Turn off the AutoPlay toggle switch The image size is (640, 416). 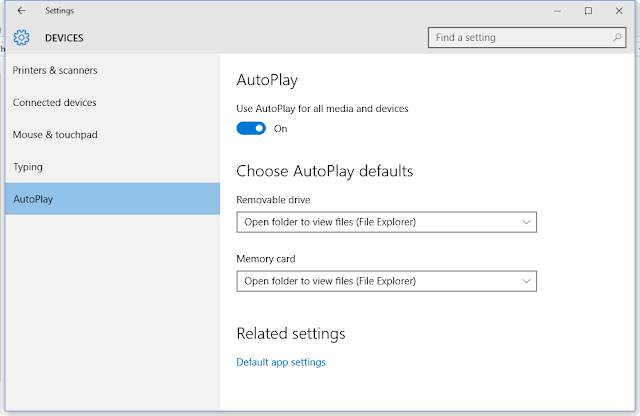(251, 128)
